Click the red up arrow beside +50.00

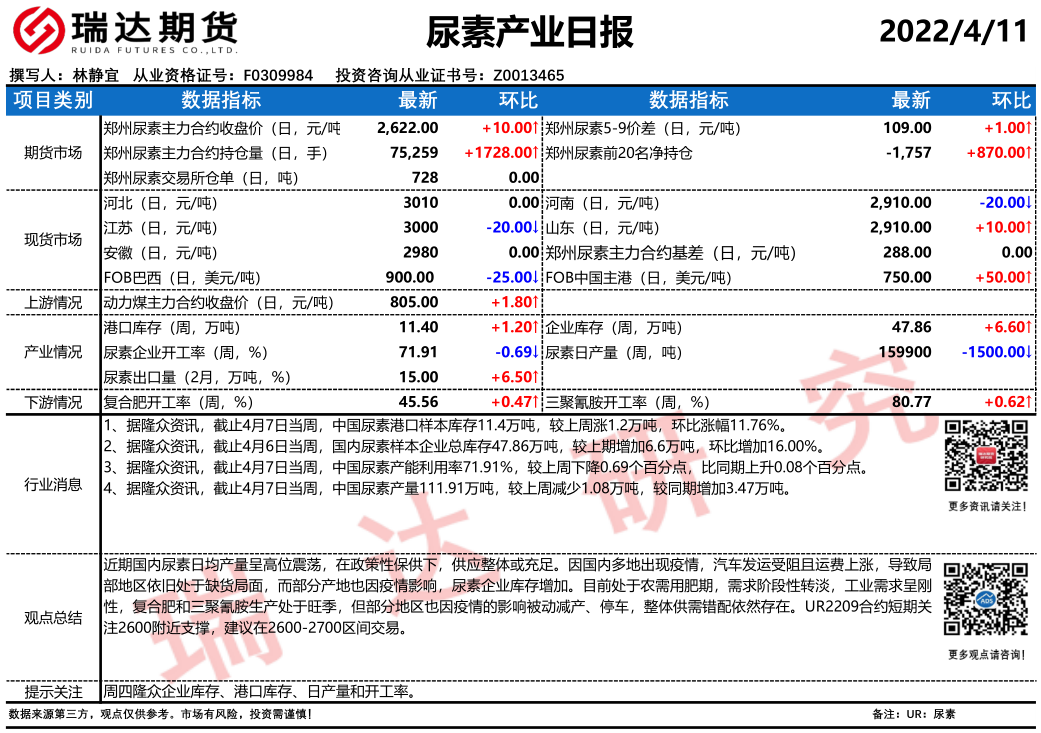[x=1029, y=278]
